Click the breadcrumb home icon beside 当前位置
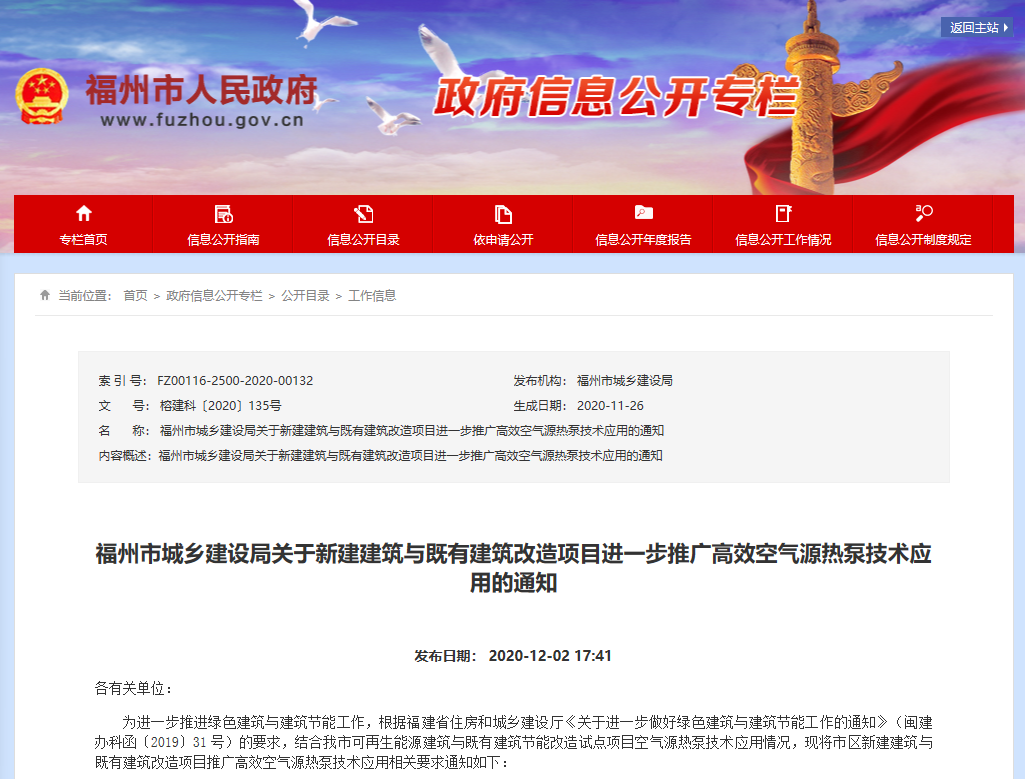This screenshot has width=1025, height=779. (x=44, y=295)
